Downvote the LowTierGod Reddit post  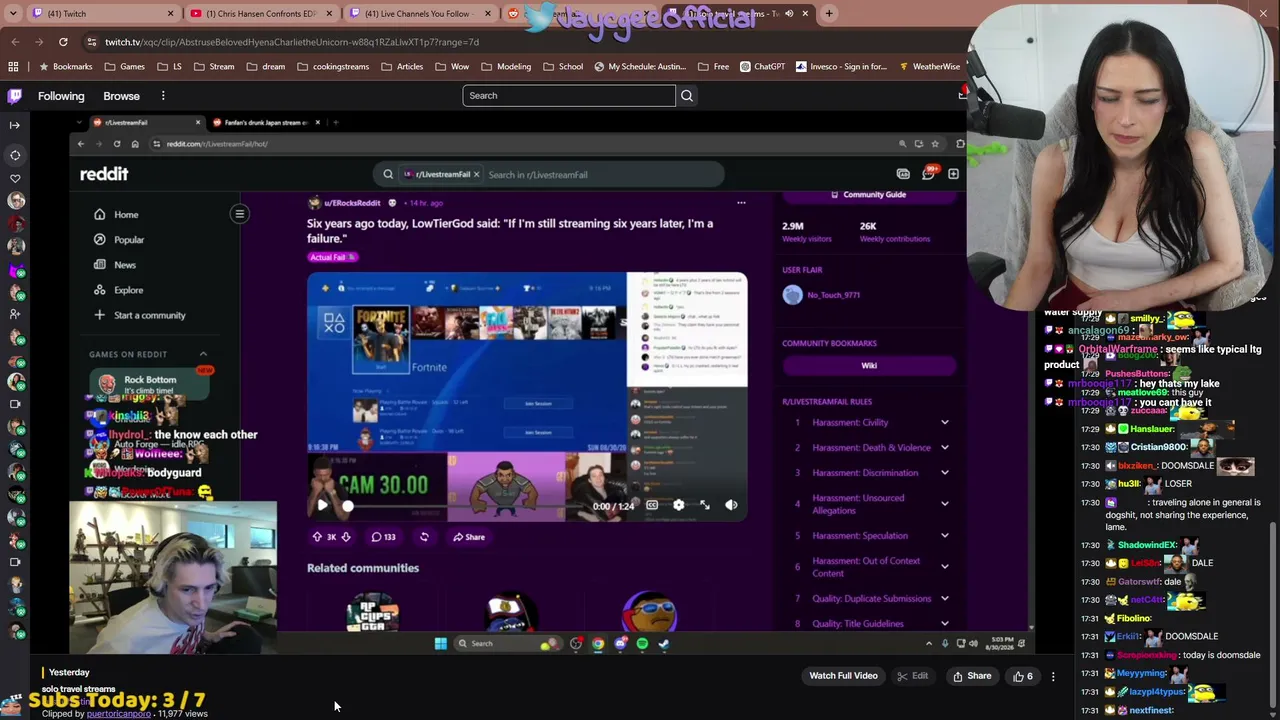(346, 537)
